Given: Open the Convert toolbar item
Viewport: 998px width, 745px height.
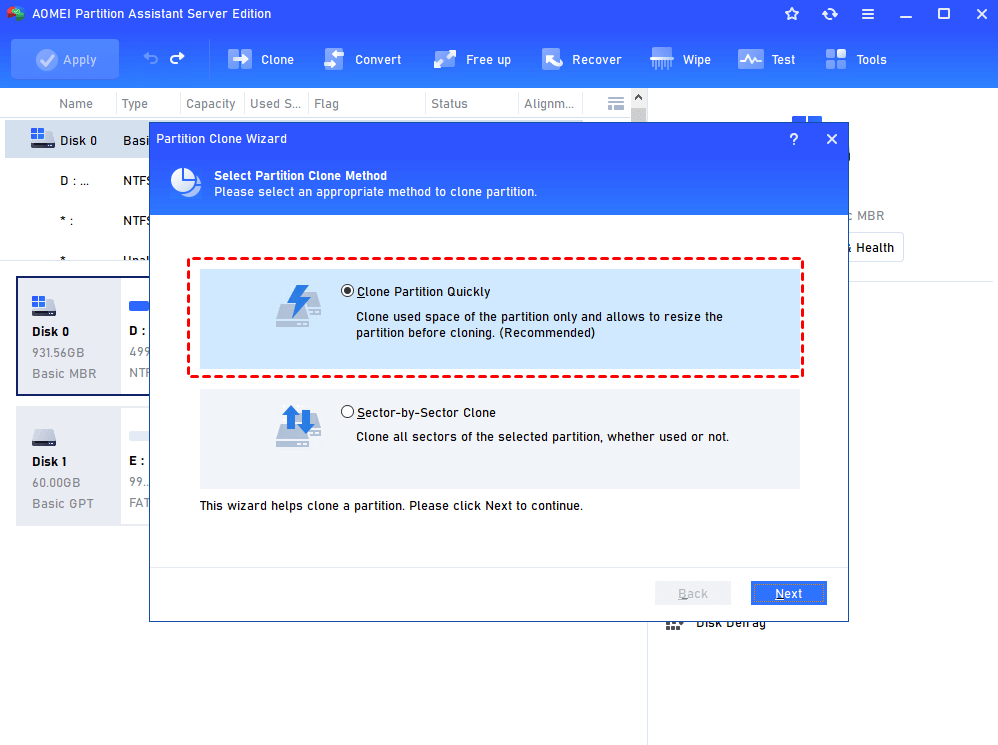Looking at the screenshot, I should coord(362,59).
